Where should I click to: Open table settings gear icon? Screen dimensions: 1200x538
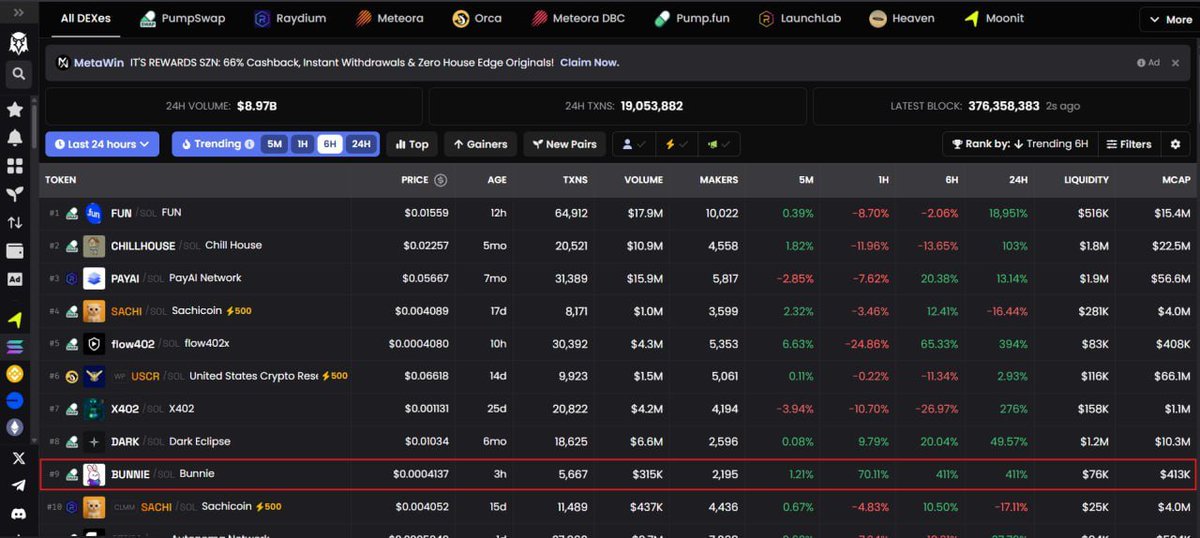point(1175,144)
